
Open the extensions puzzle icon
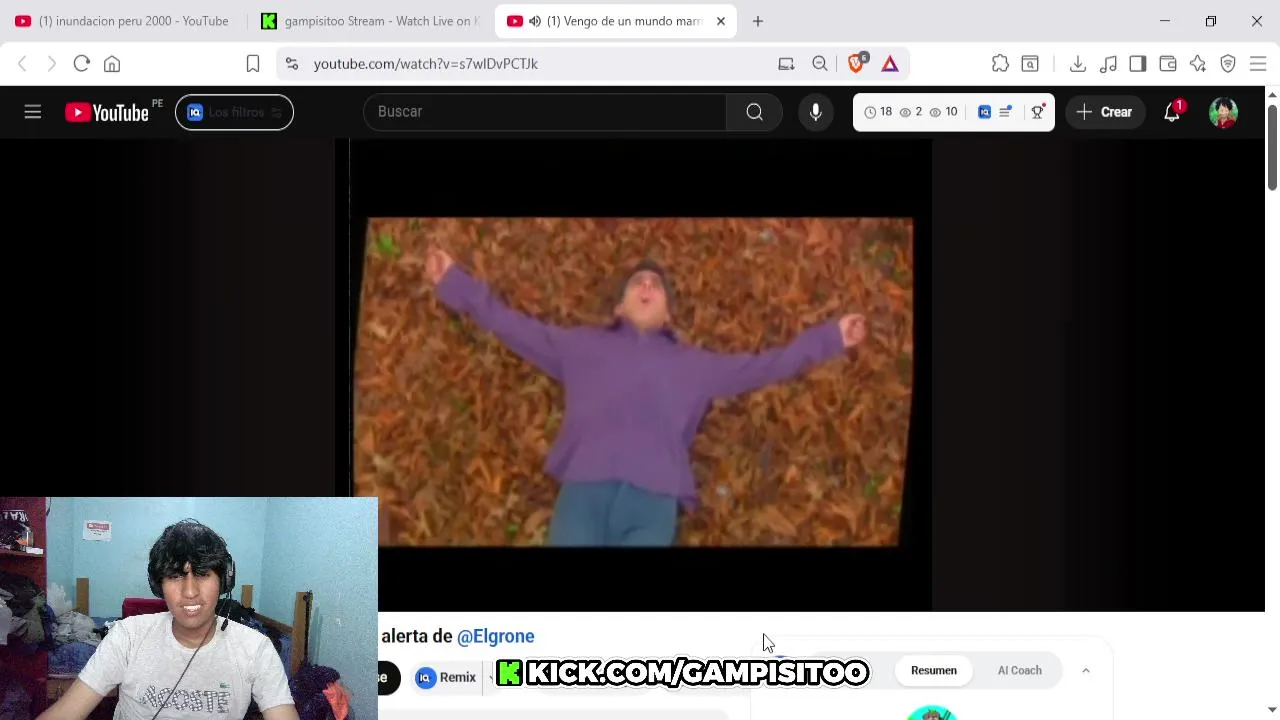point(1000,64)
